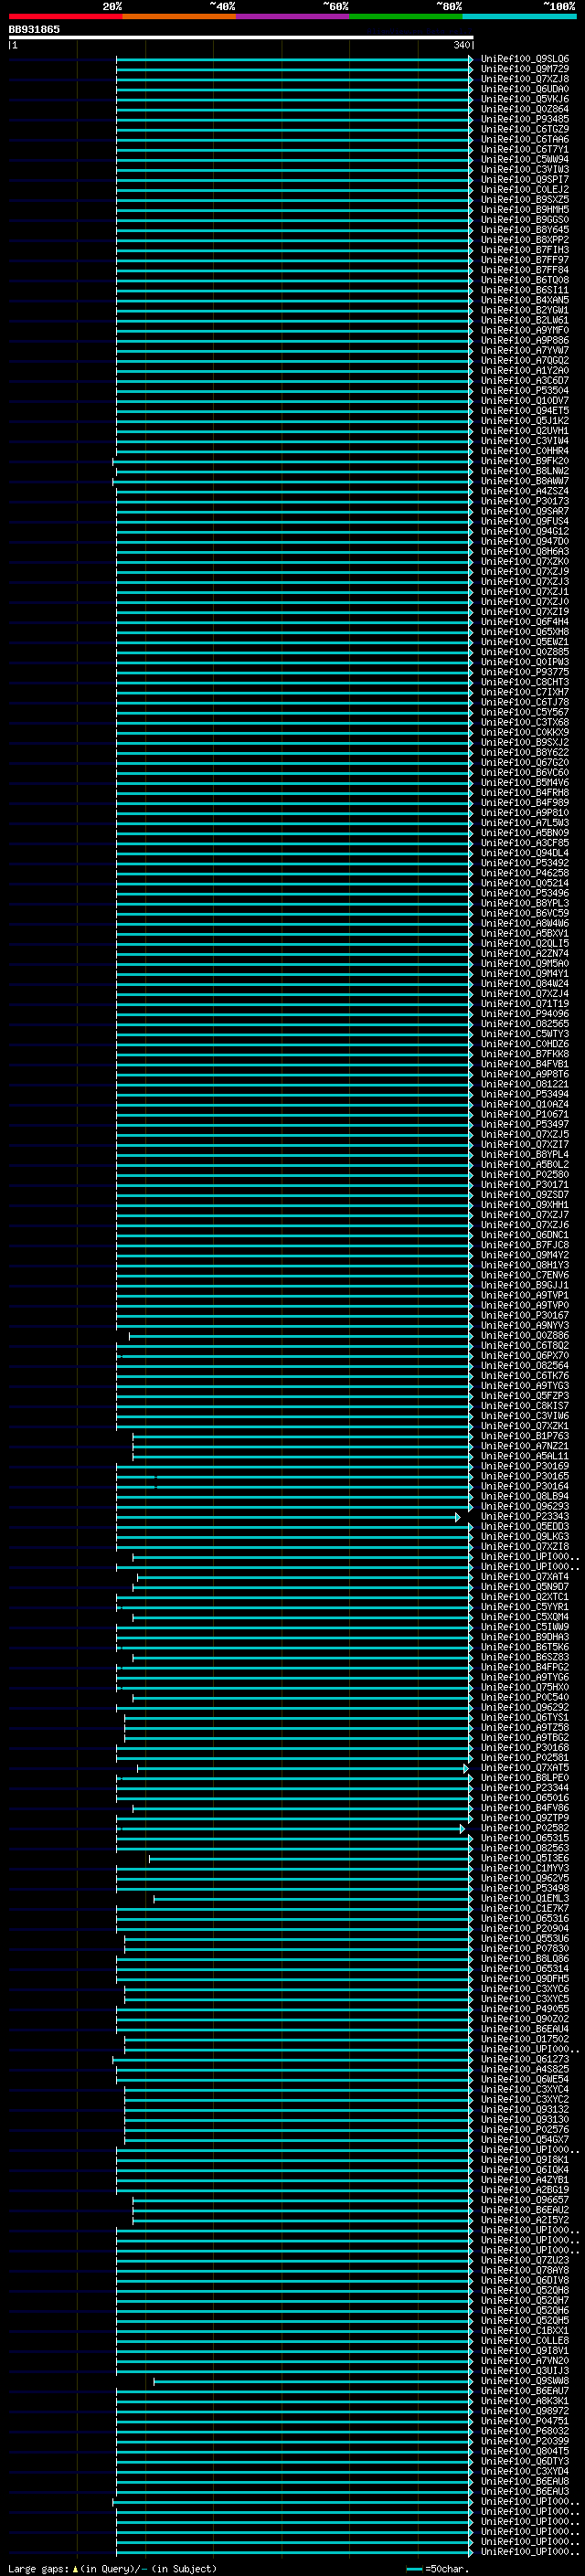Select the UniRef100_C5WW94 label
585x2576 pixels.
point(525,159)
